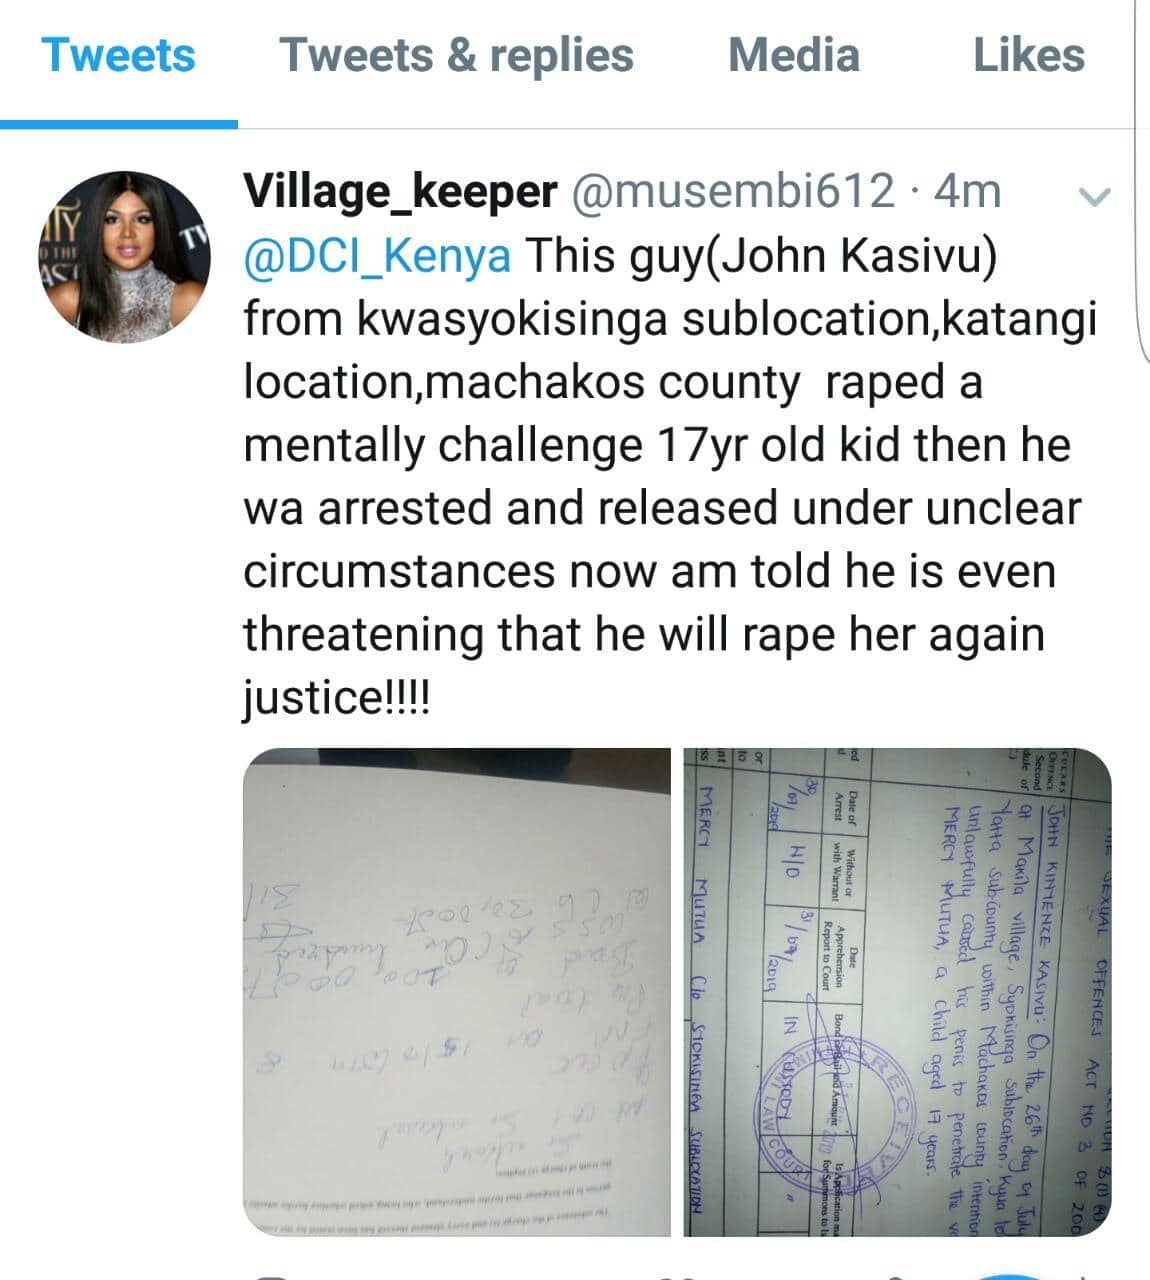This screenshot has width=1150, height=1280.
Task: Expand tweet options chevron menu
Action: coord(1095,197)
